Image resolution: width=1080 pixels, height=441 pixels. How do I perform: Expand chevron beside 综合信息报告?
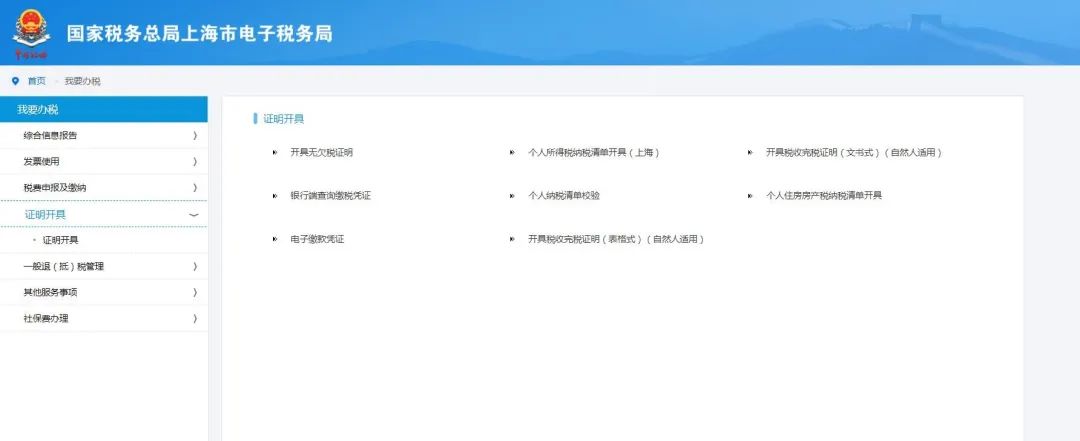coord(195,136)
